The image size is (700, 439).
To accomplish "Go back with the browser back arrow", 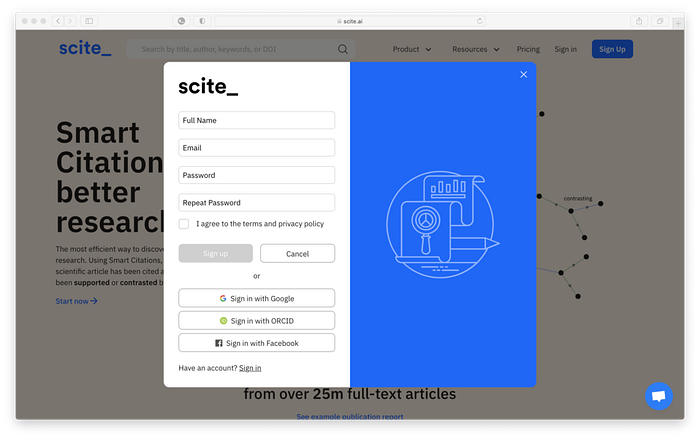I will point(58,21).
